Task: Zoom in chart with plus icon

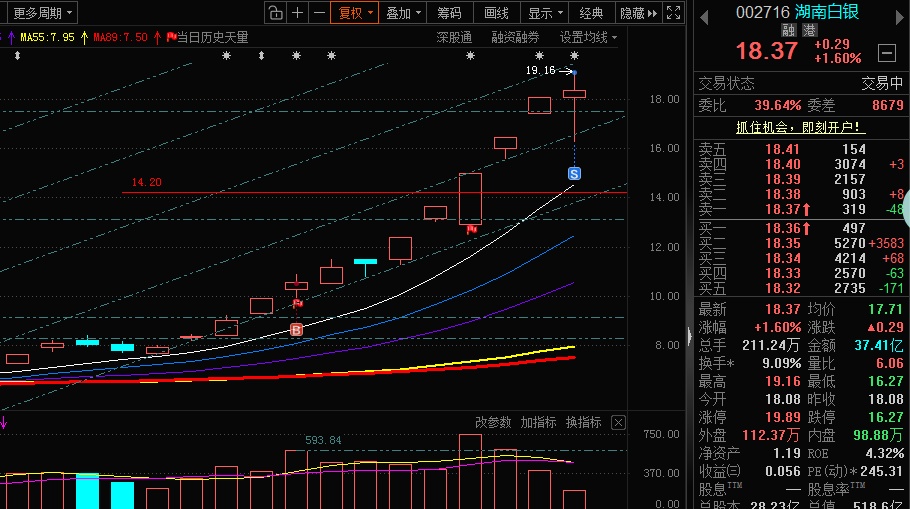Action: 297,13
